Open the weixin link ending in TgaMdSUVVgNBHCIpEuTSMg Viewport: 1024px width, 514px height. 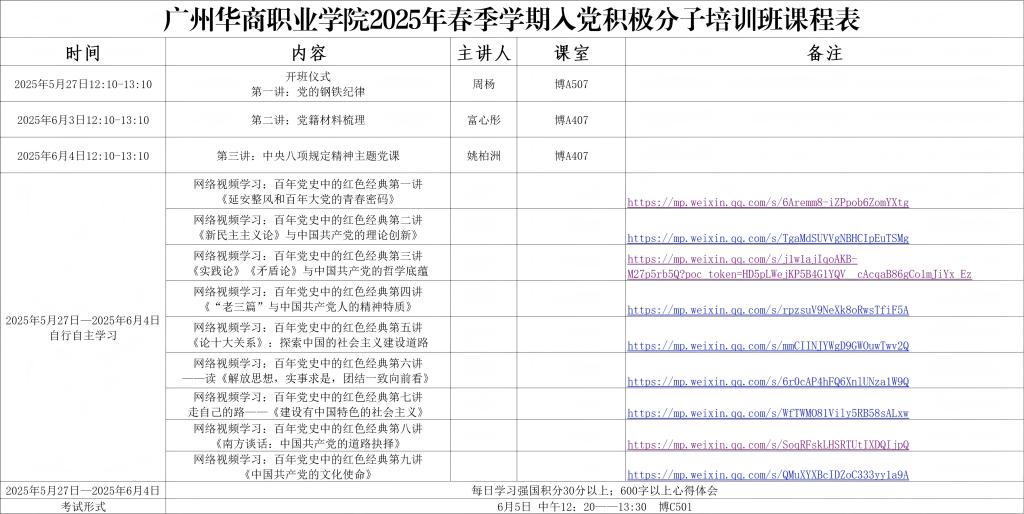(767, 238)
